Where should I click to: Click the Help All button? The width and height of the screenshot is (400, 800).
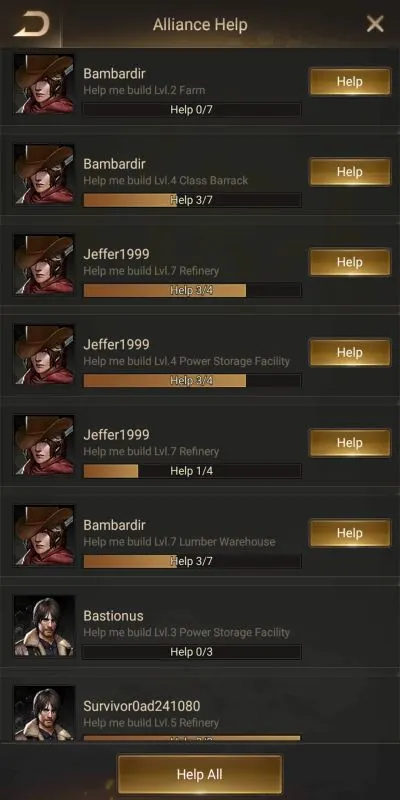pos(199,774)
